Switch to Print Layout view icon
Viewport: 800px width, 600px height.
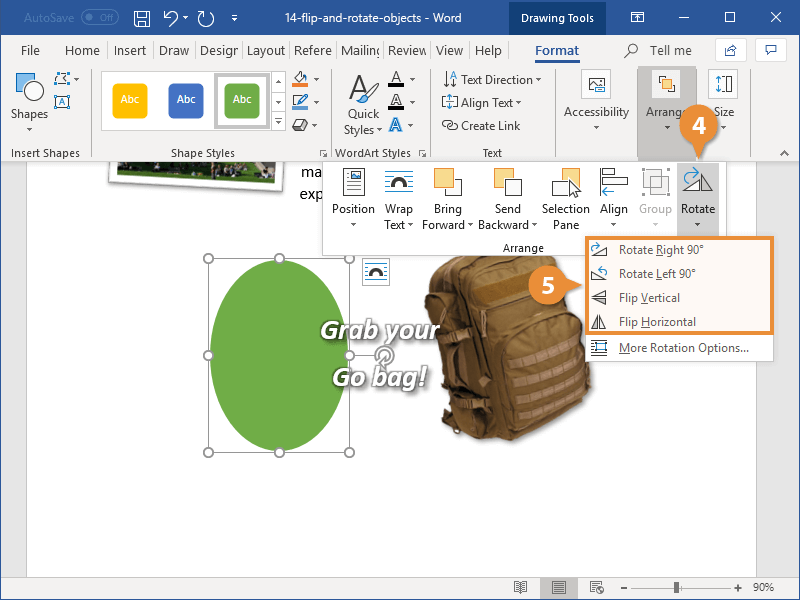tap(559, 587)
